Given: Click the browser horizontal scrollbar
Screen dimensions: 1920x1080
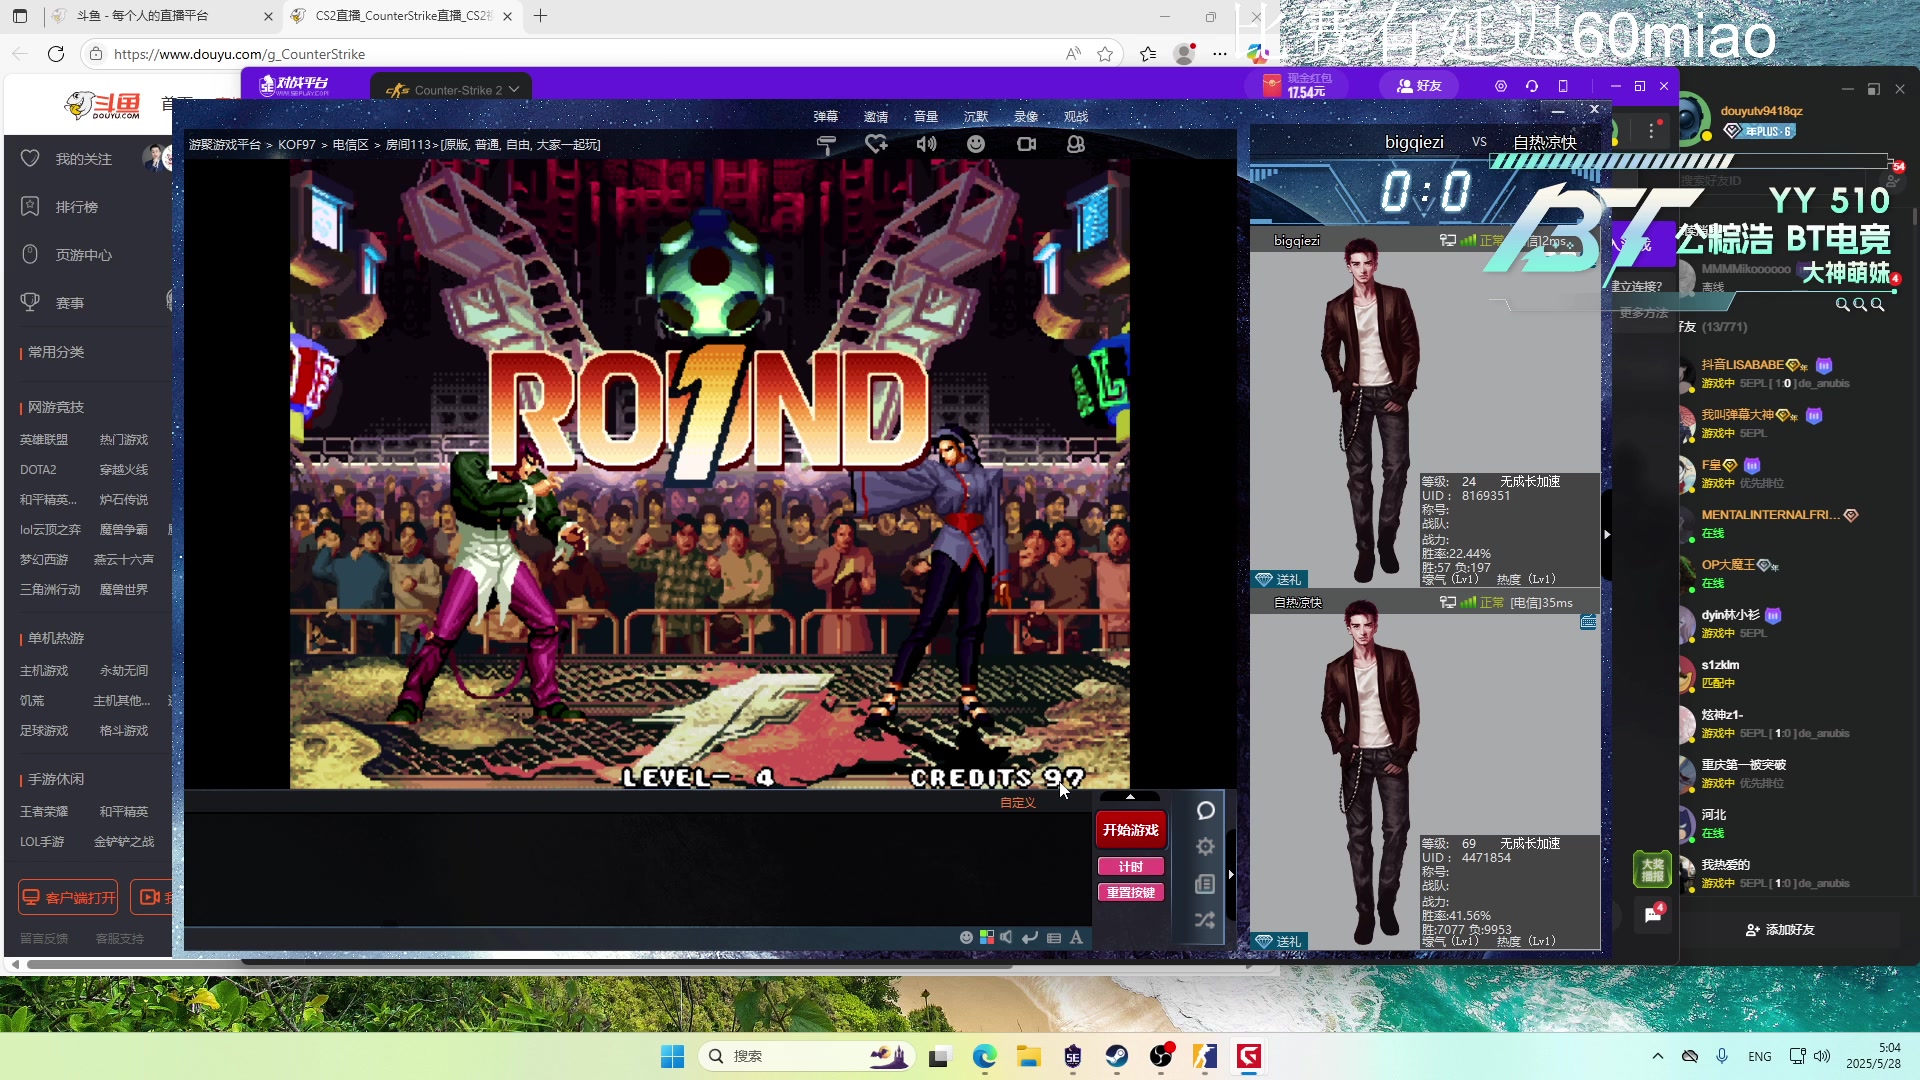Looking at the screenshot, I should pos(520,965).
